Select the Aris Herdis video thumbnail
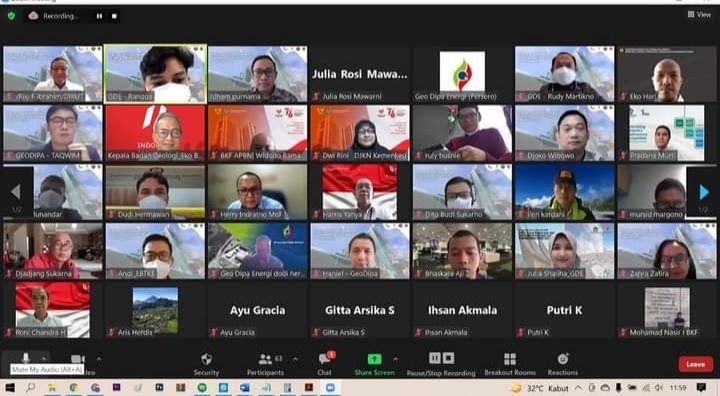The width and height of the screenshot is (720, 396). click(x=155, y=310)
